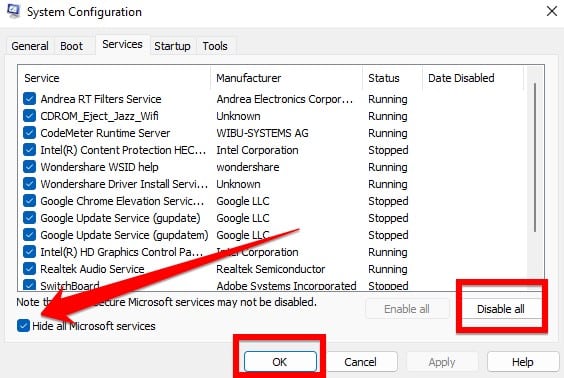Viewport: 564px width, 378px height.
Task: Select the Andrea RT Filters Service row text
Action: pos(101,99)
